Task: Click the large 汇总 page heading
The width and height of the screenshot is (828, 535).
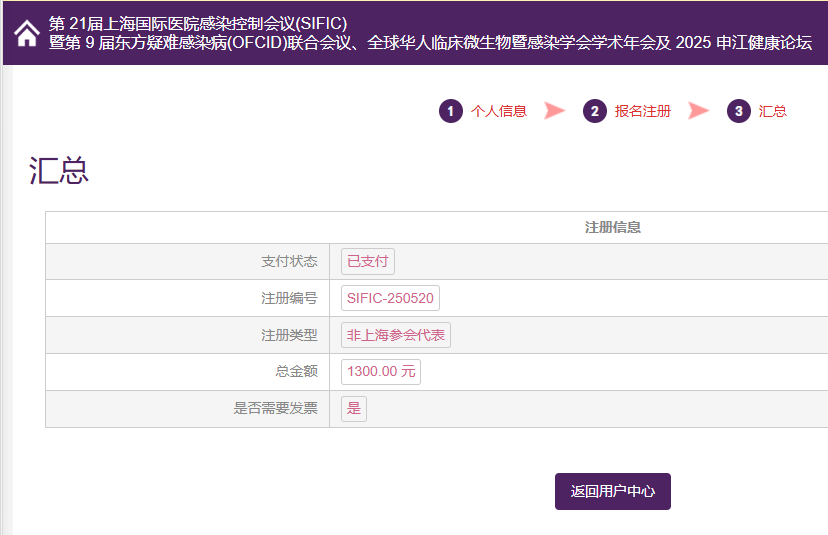Action: click(x=59, y=171)
